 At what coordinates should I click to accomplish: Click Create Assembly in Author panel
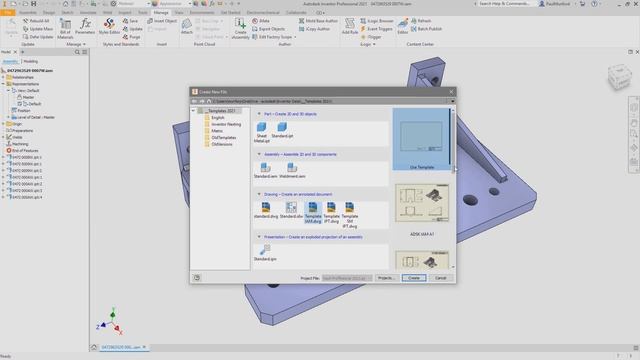pyautogui.click(x=240, y=28)
